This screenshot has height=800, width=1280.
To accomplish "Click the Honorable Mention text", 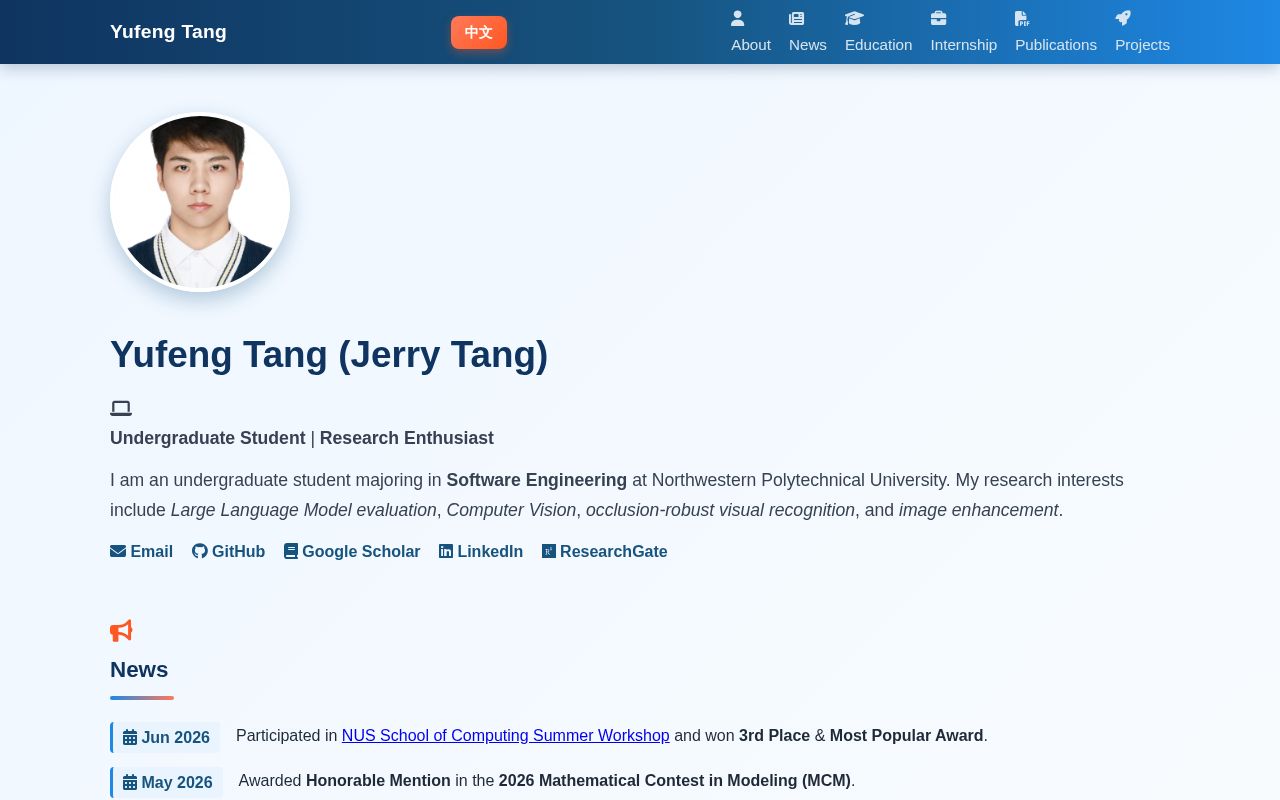I will coord(378,781).
